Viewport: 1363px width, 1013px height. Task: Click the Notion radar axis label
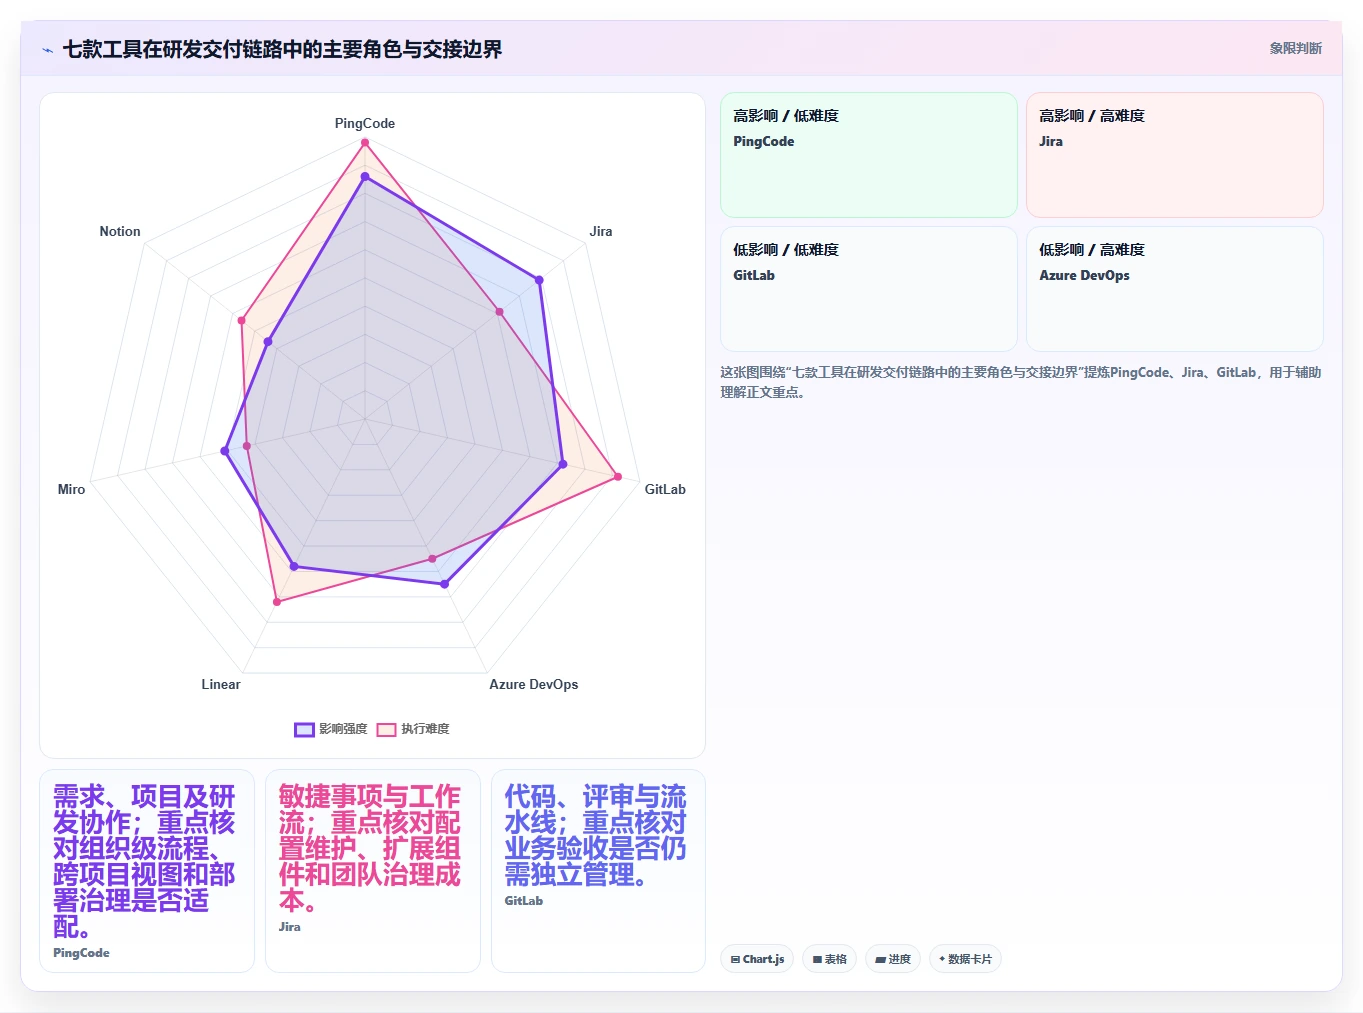click(120, 231)
